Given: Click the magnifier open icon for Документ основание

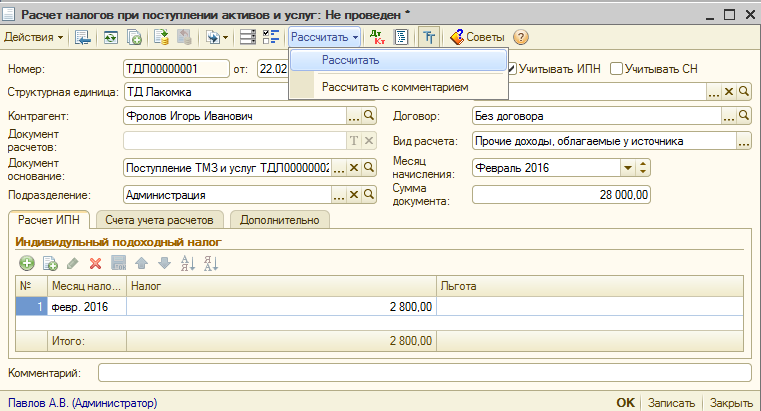Looking at the screenshot, I should (x=369, y=168).
